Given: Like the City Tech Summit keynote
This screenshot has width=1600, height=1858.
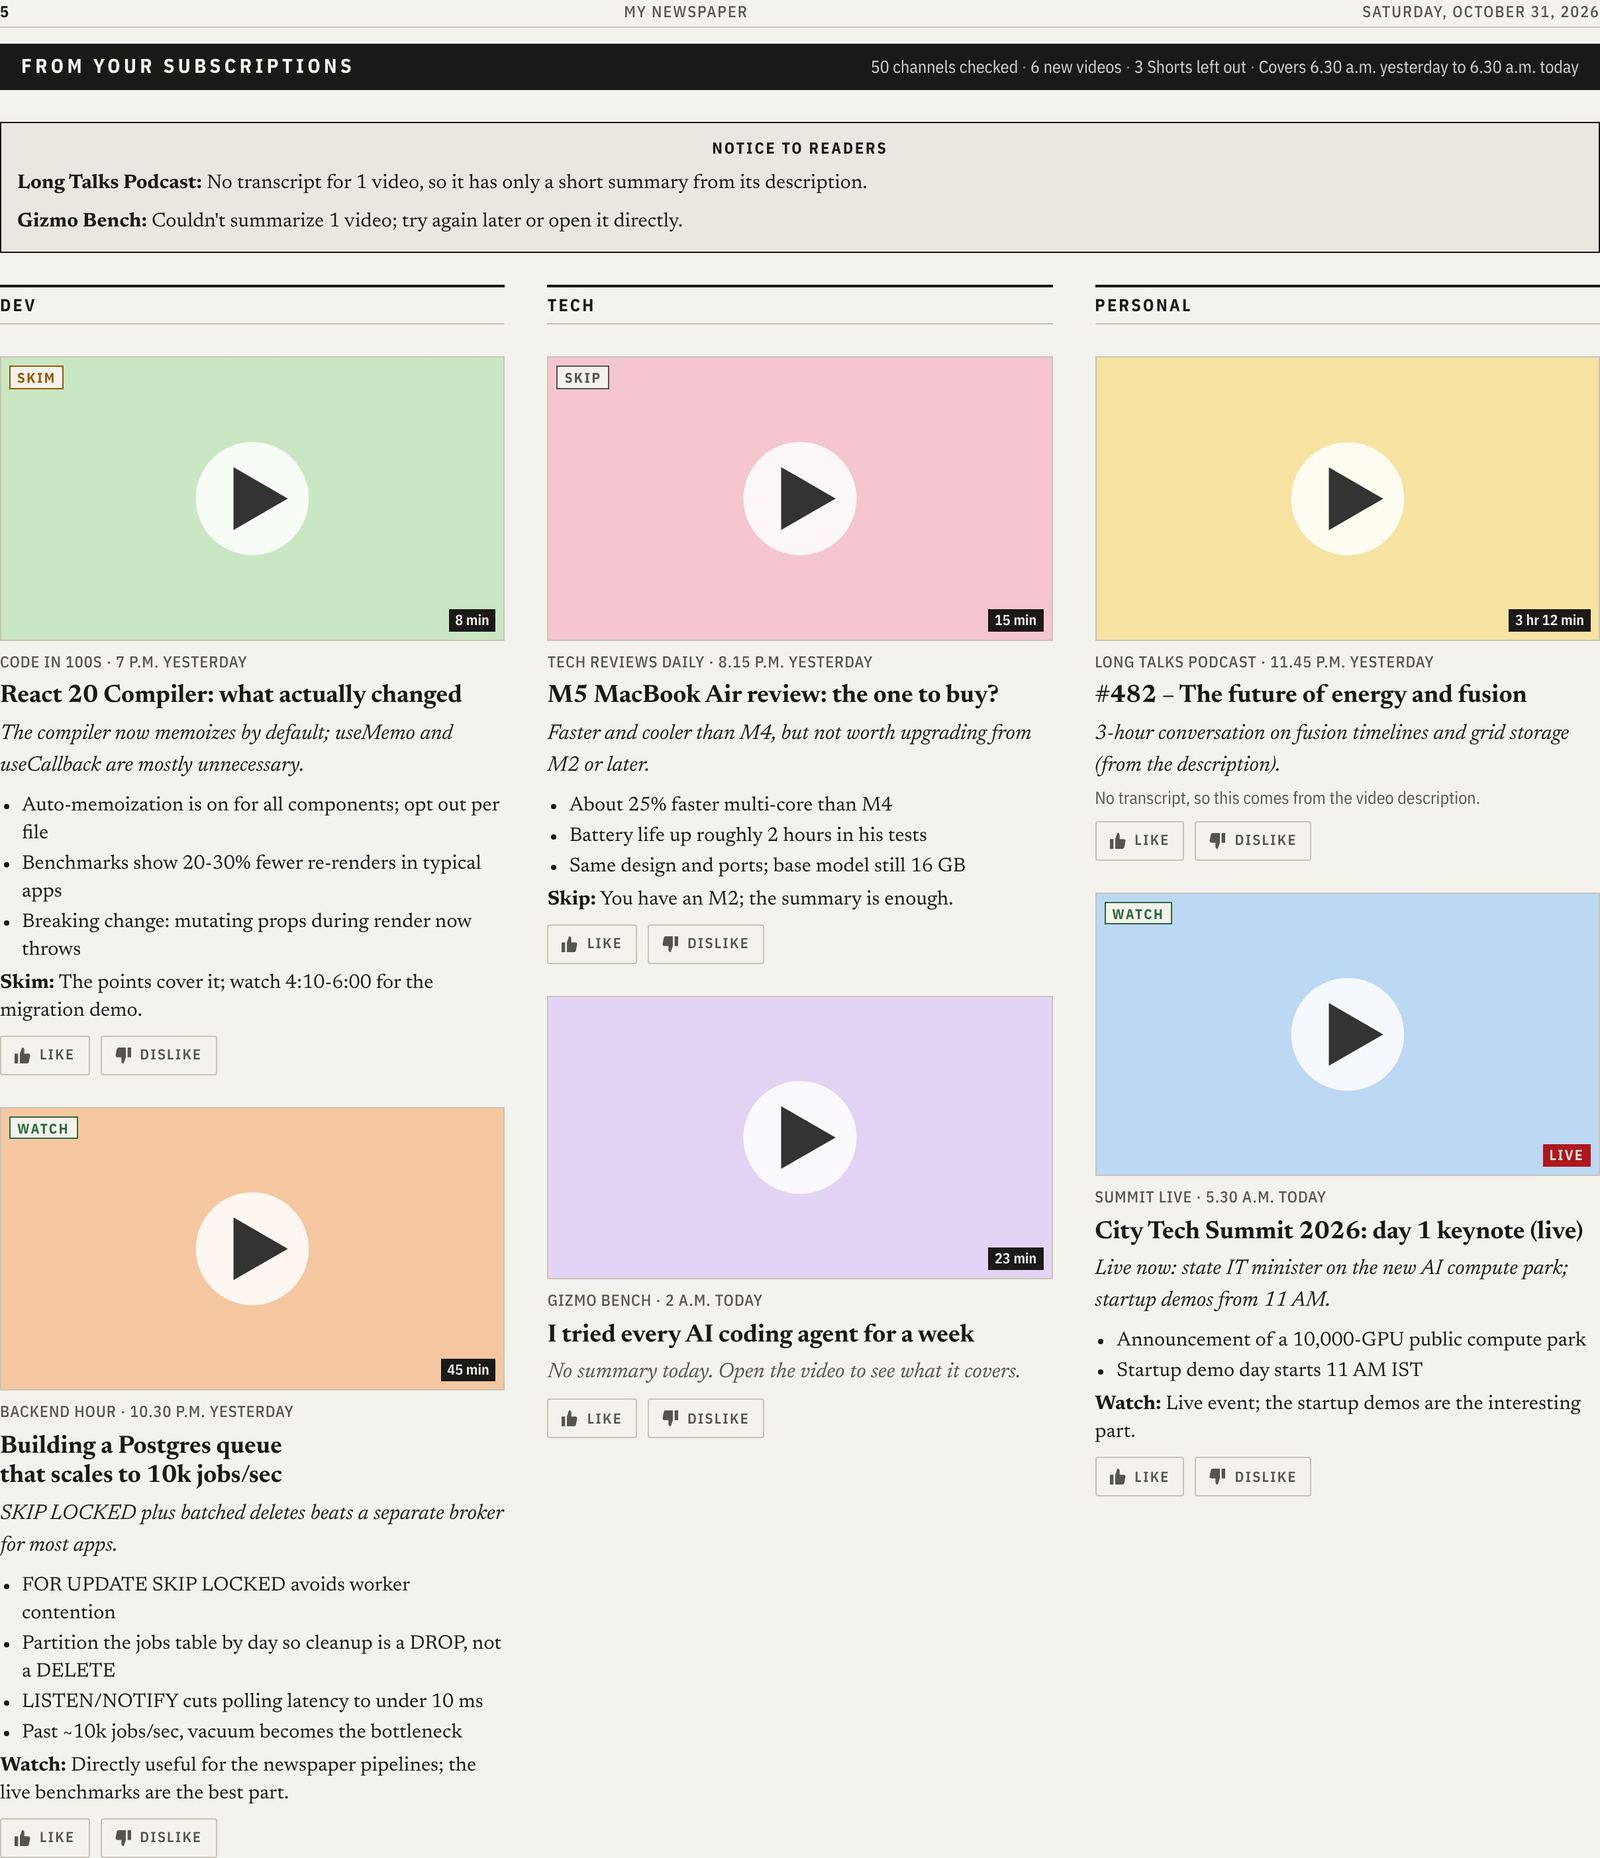Looking at the screenshot, I should click(1139, 1477).
